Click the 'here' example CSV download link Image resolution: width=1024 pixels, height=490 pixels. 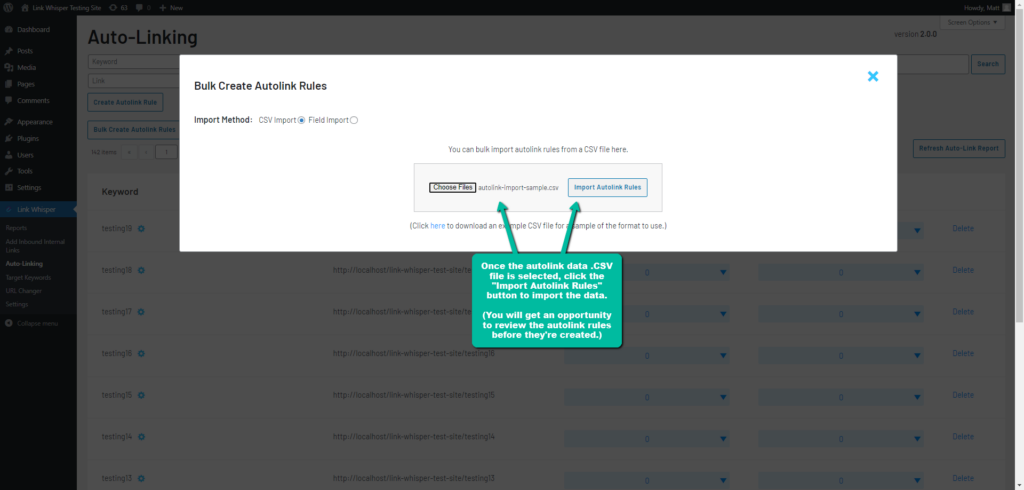(x=438, y=225)
